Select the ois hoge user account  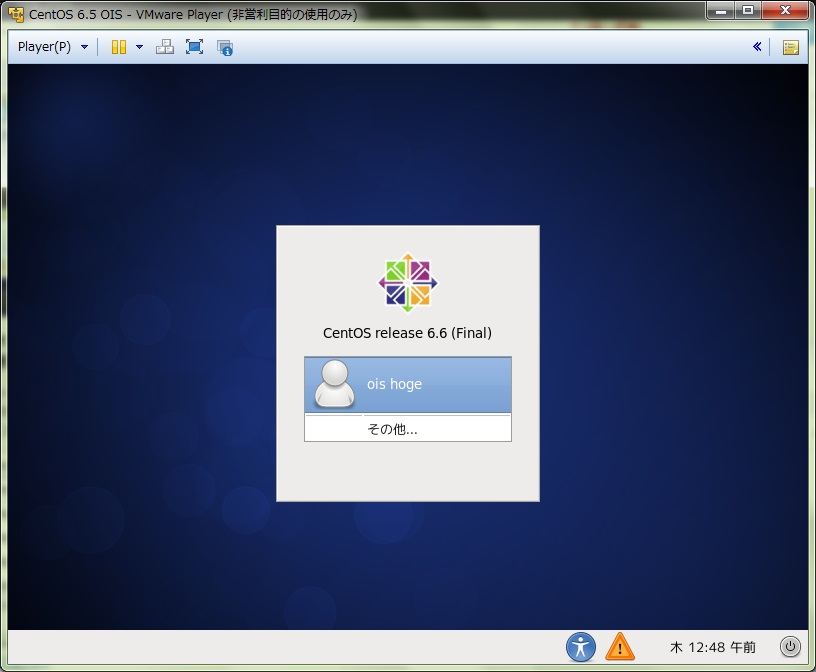(408, 385)
